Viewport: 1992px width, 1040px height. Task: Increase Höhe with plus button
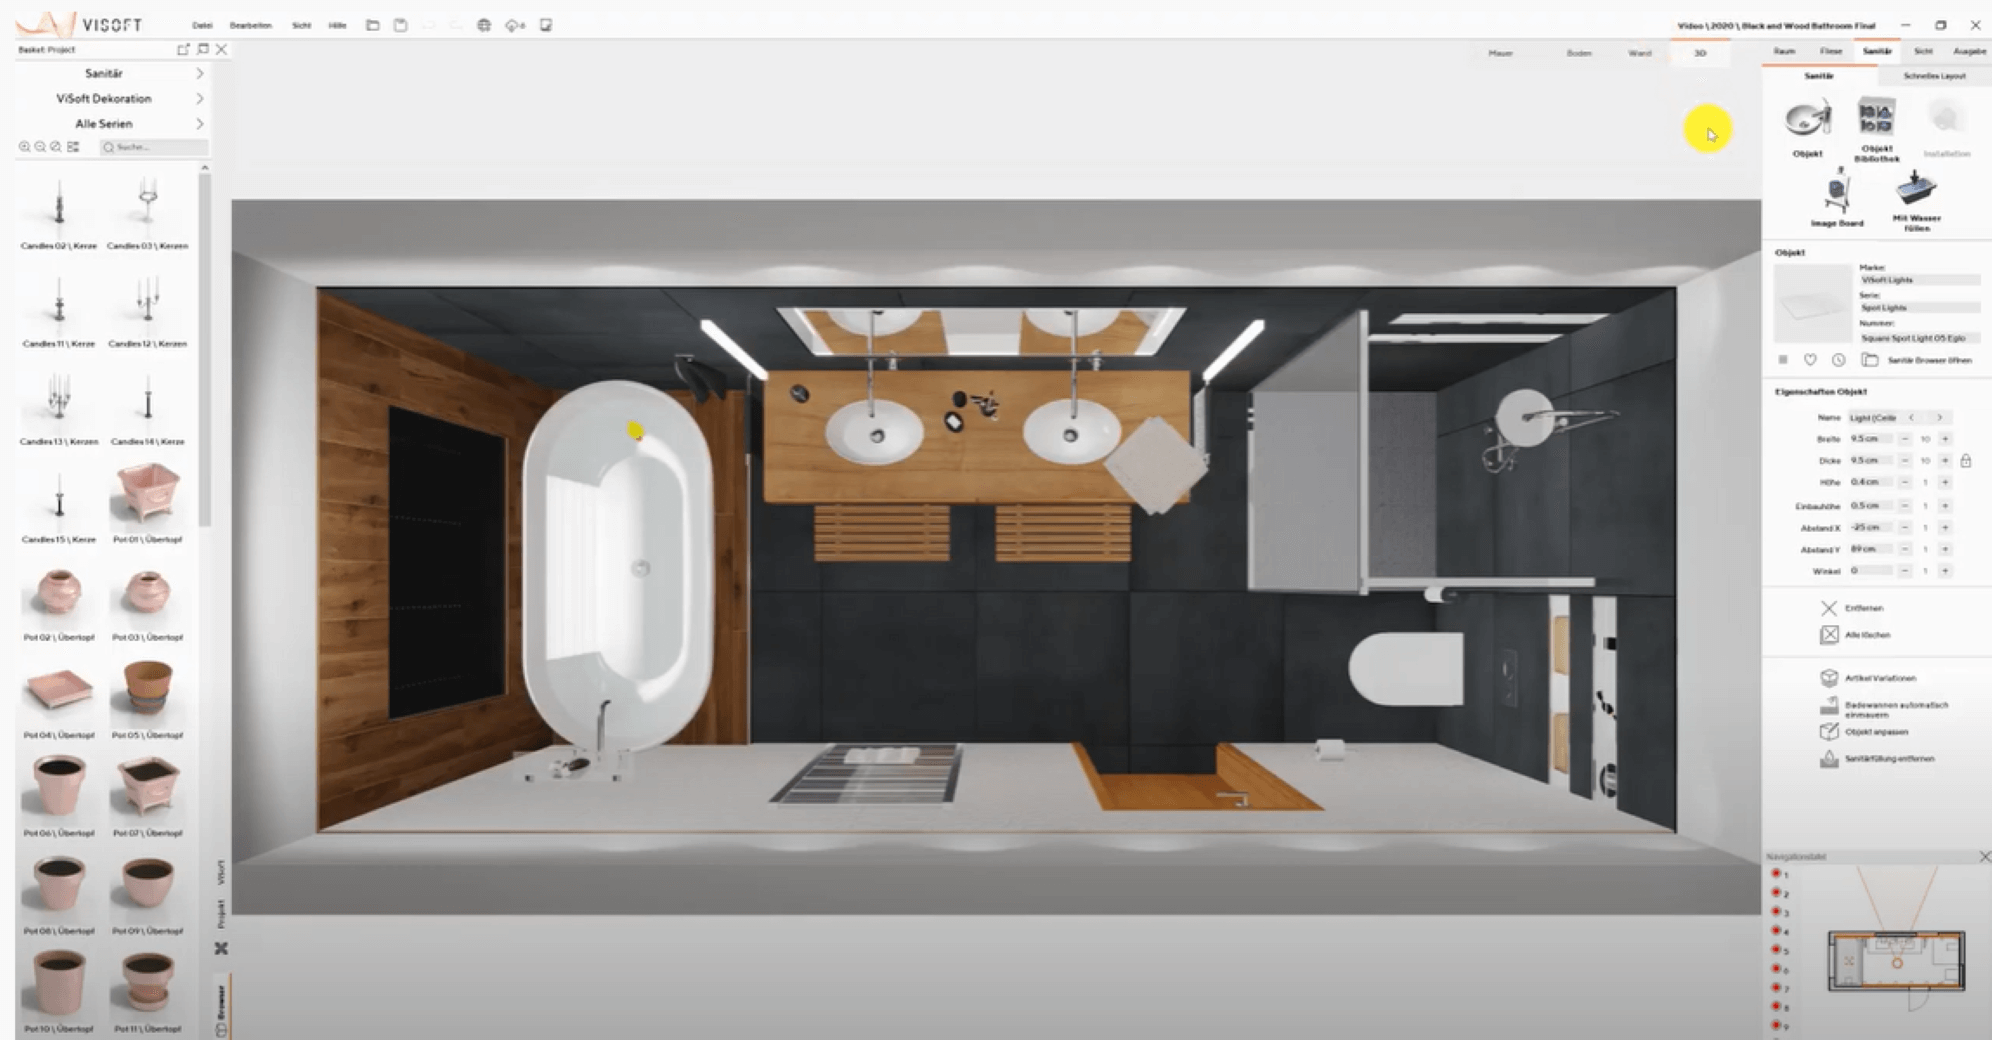(x=1945, y=482)
